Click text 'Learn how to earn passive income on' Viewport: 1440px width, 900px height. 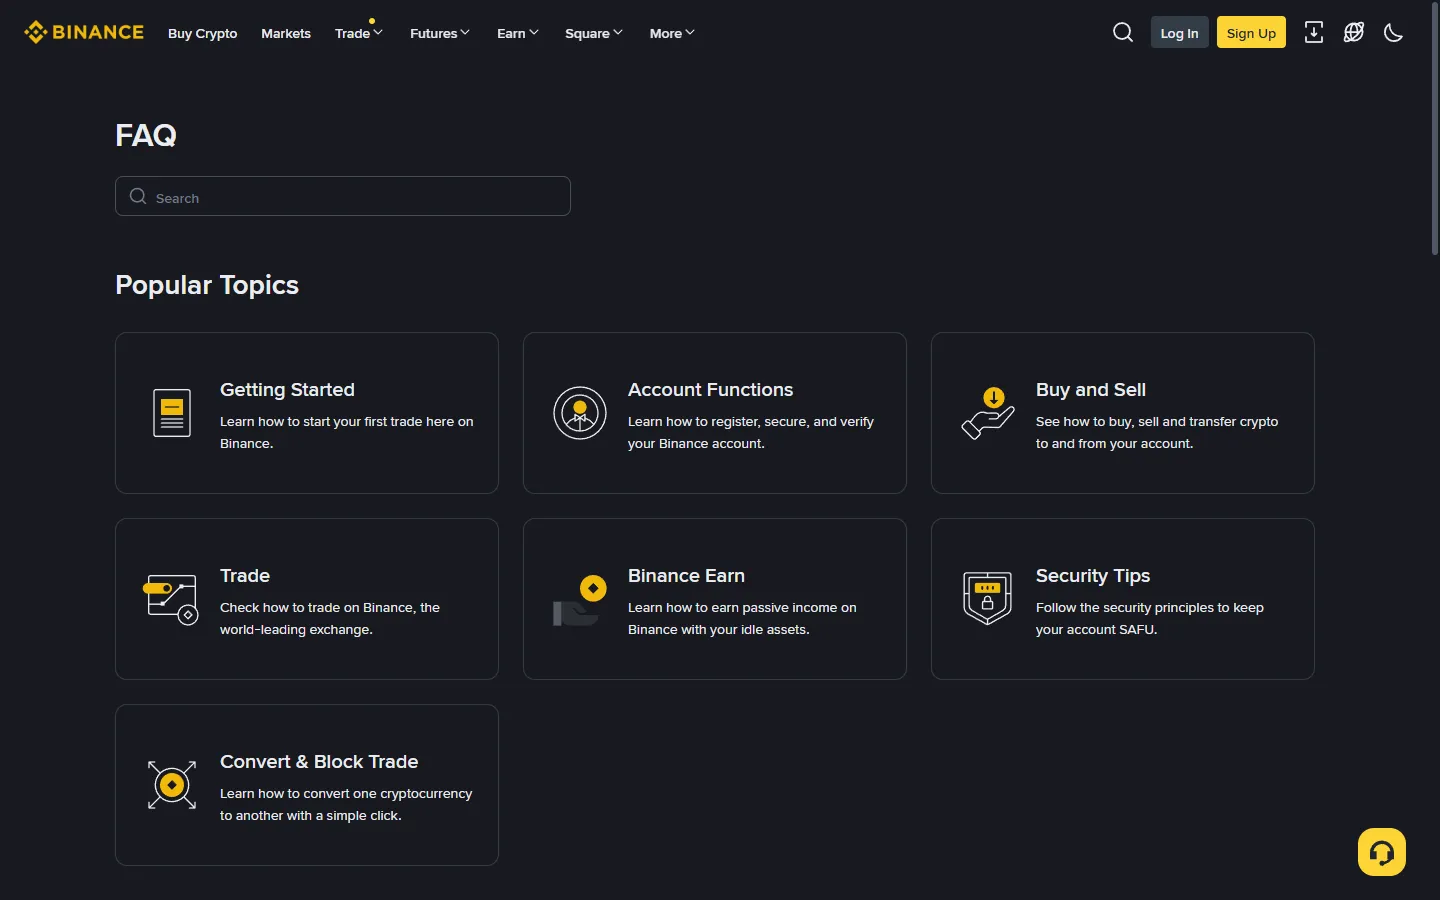(742, 608)
